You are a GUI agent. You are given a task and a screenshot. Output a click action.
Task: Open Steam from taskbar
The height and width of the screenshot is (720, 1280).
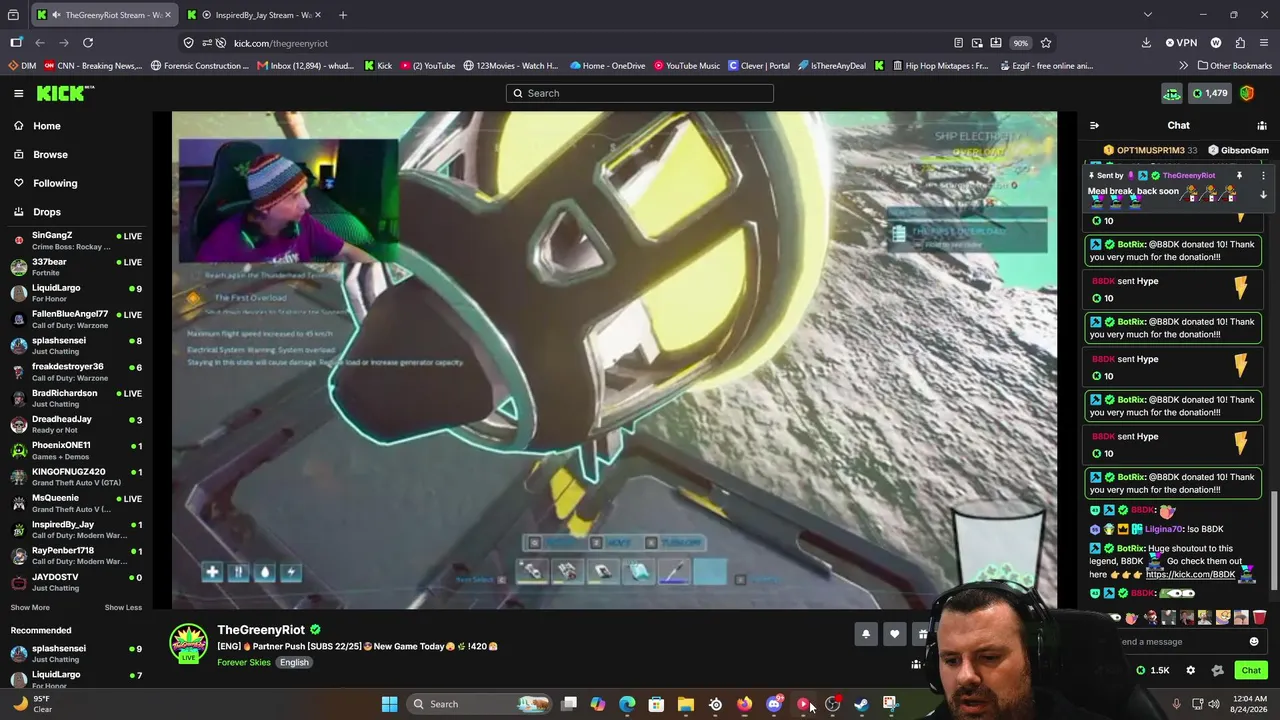tap(861, 704)
